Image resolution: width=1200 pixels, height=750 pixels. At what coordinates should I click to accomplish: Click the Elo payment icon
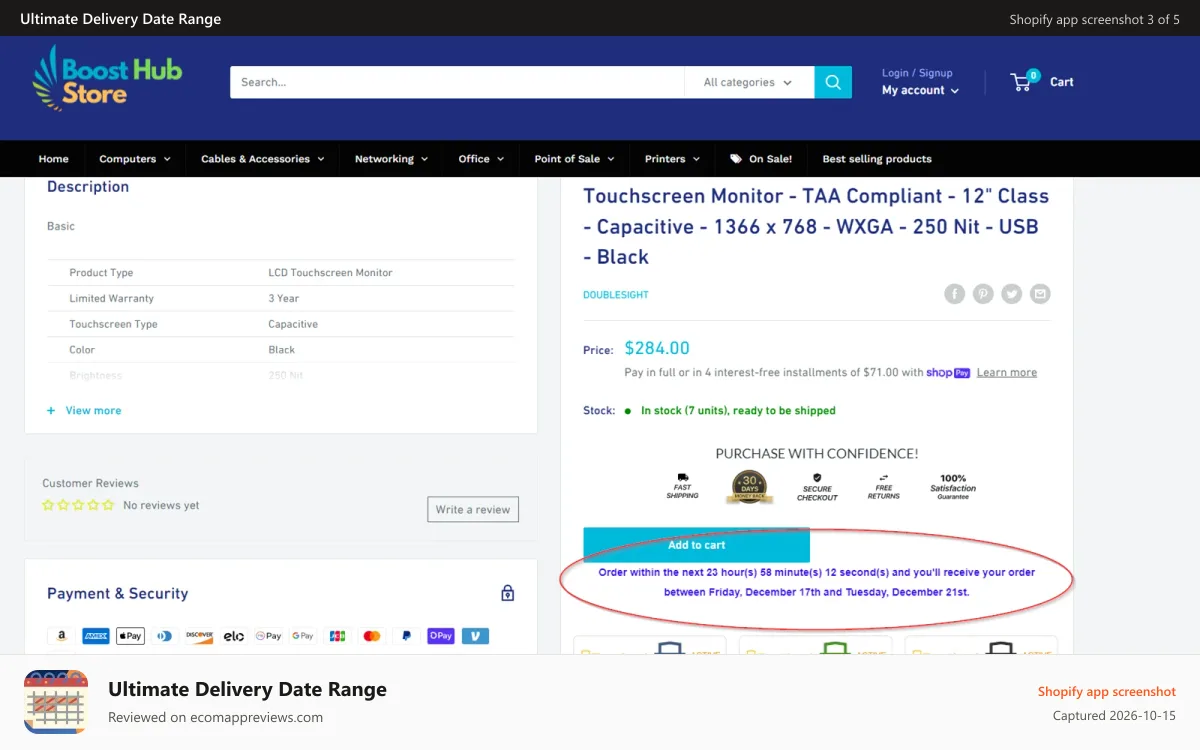[x=234, y=636]
